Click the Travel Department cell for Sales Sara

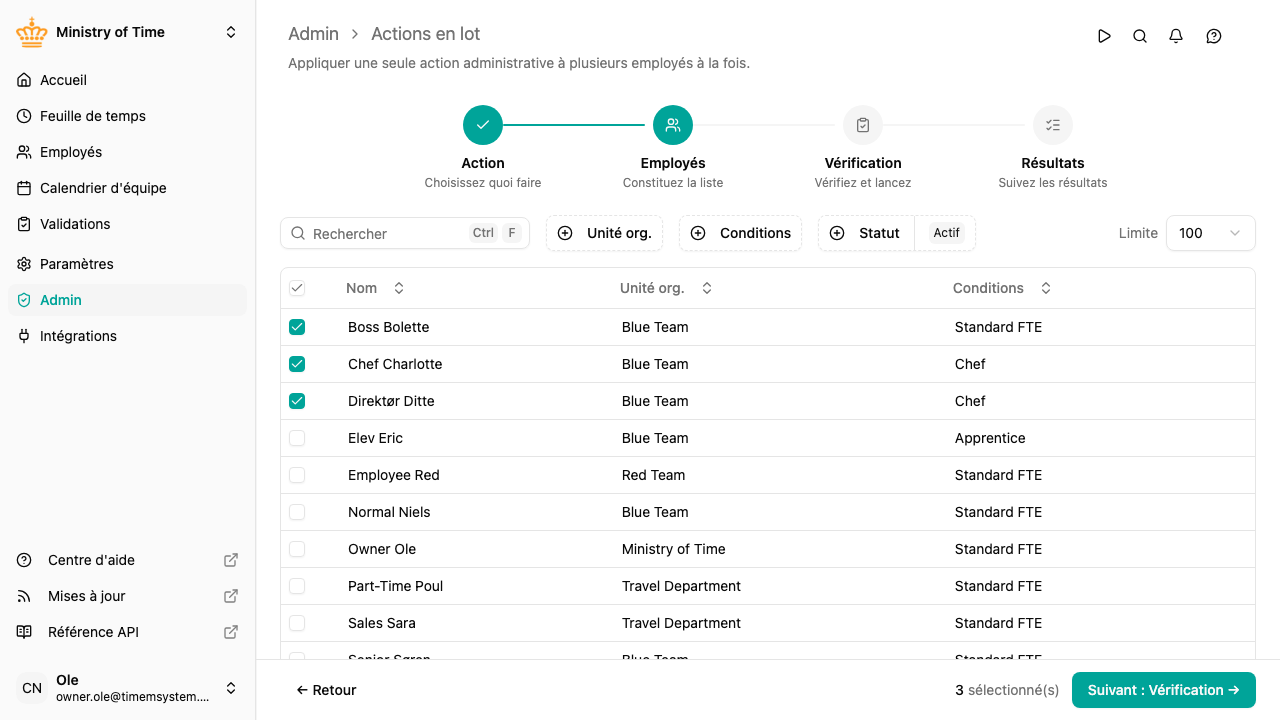pos(681,623)
